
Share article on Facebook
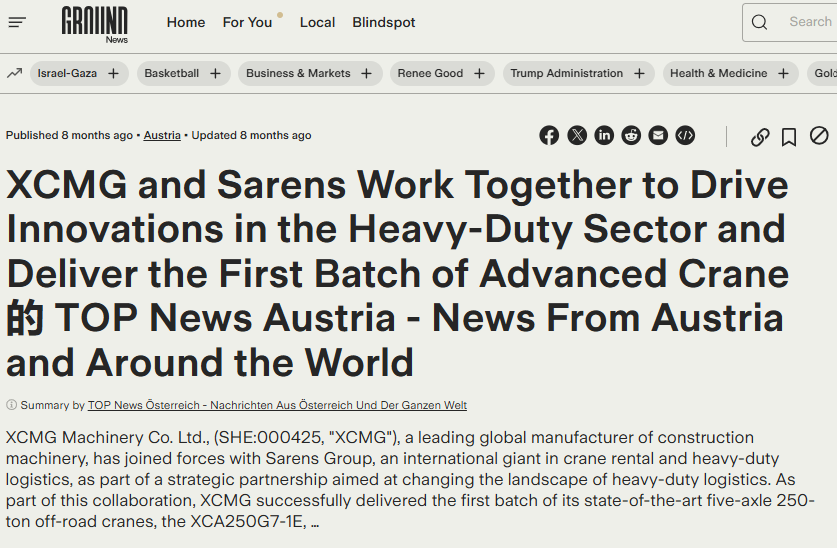(x=549, y=136)
